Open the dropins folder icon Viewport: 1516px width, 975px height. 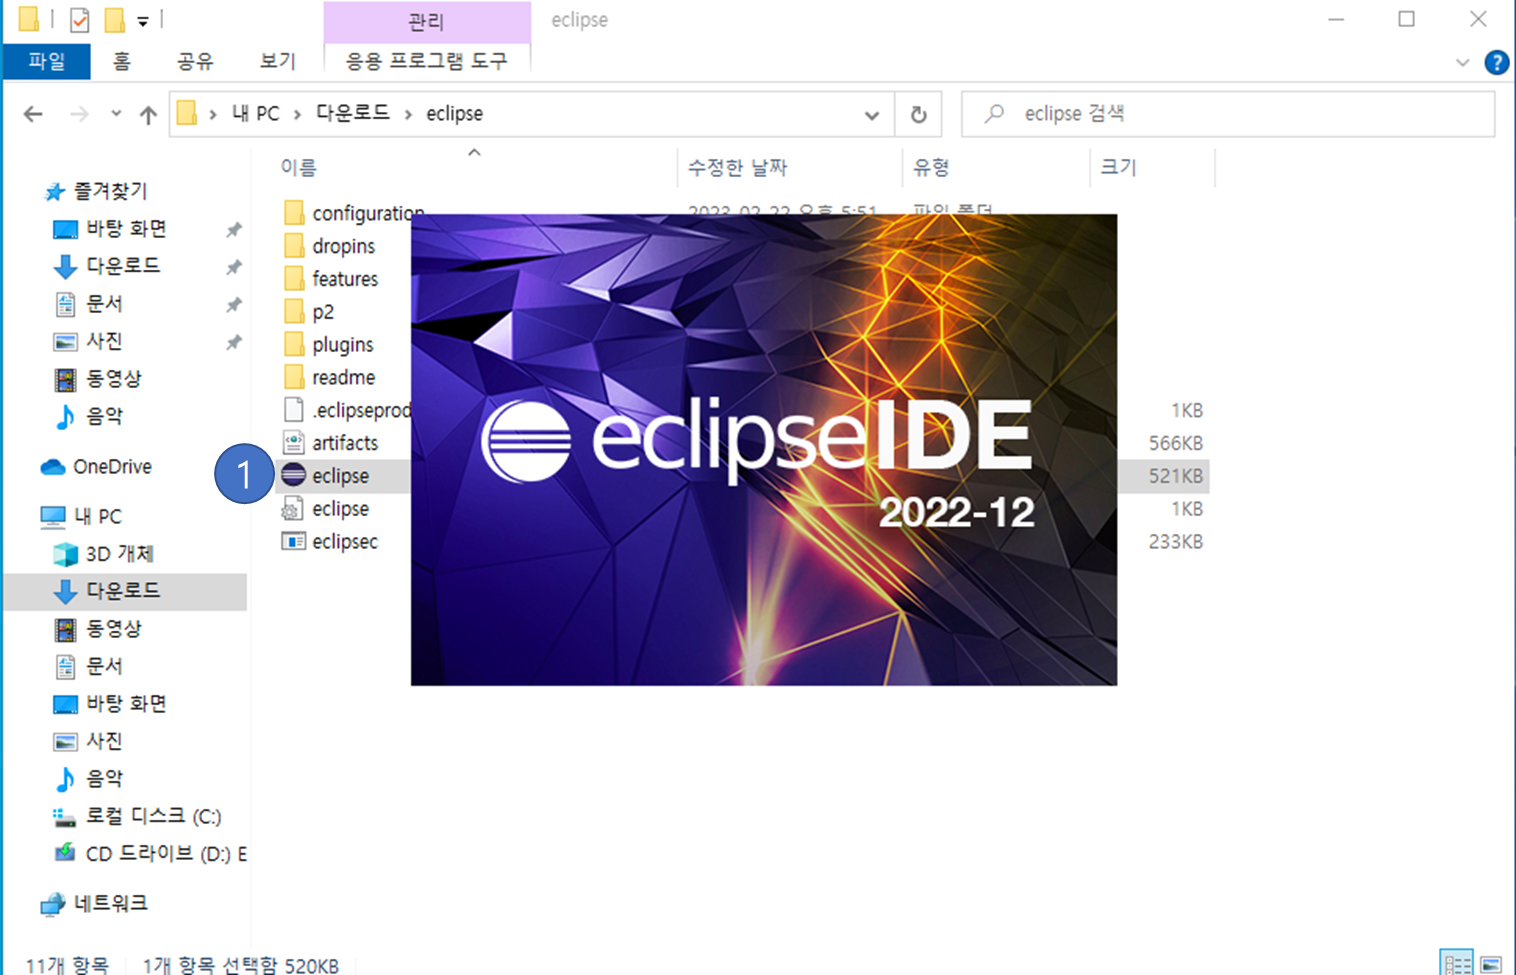[293, 246]
